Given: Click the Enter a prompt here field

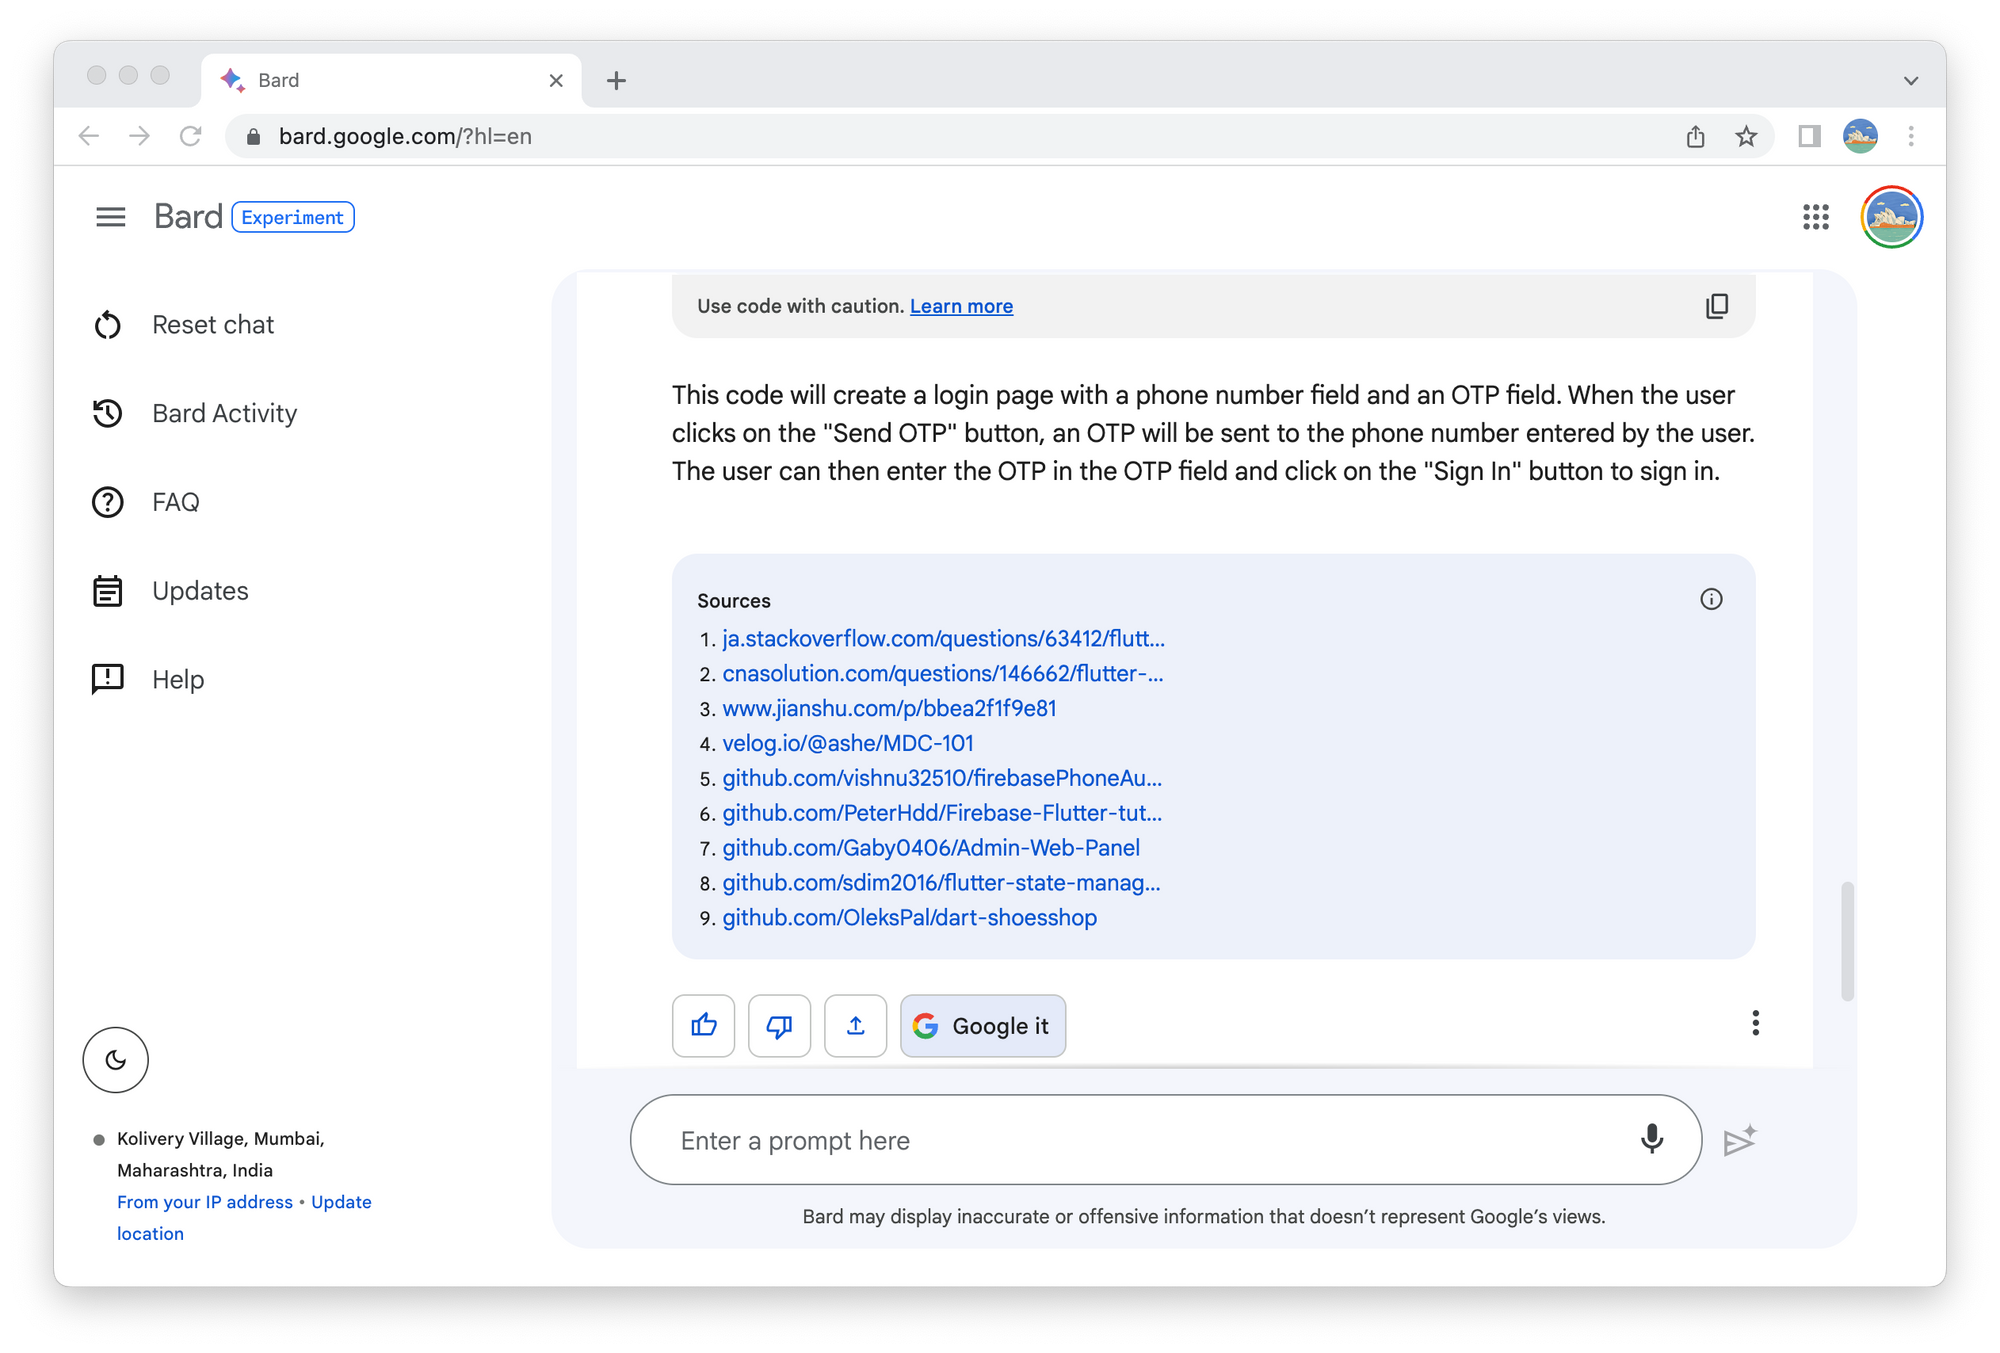Looking at the screenshot, I should coord(1140,1141).
